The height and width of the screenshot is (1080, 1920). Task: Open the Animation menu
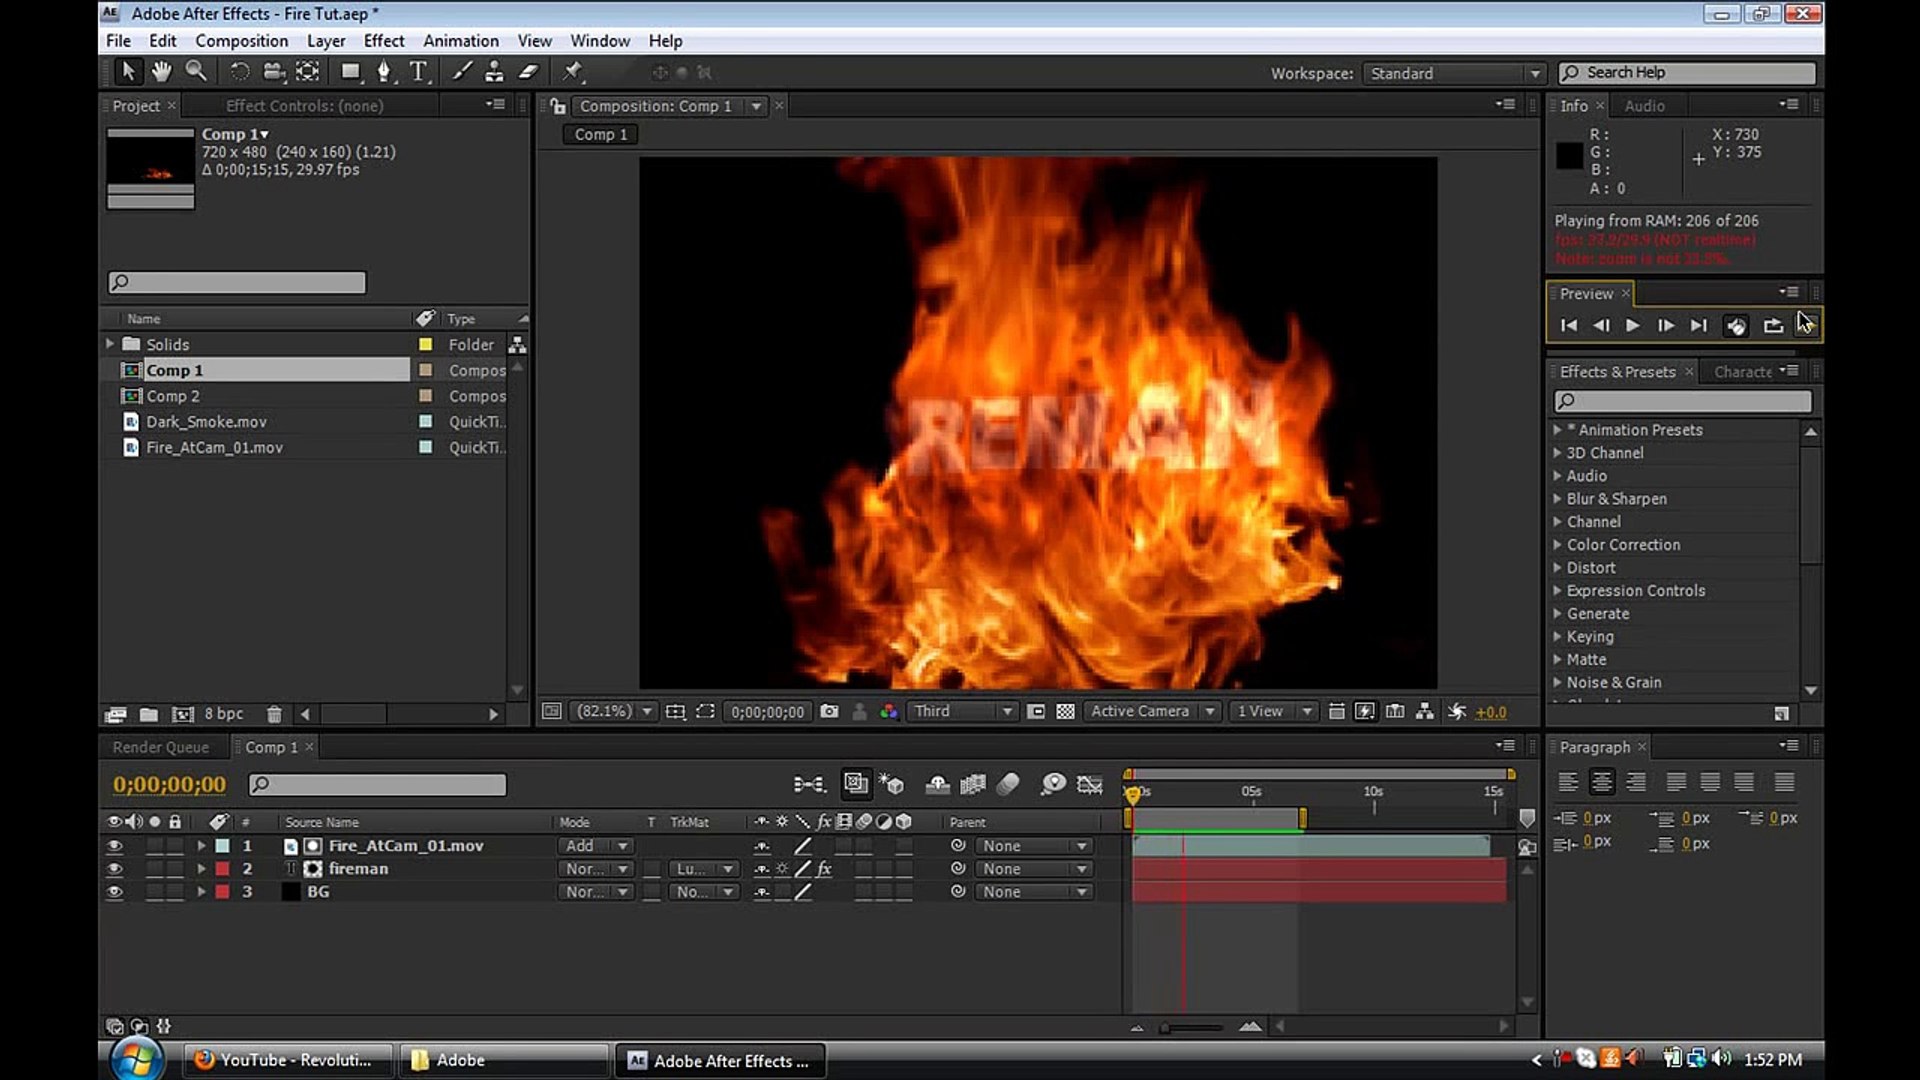(461, 41)
